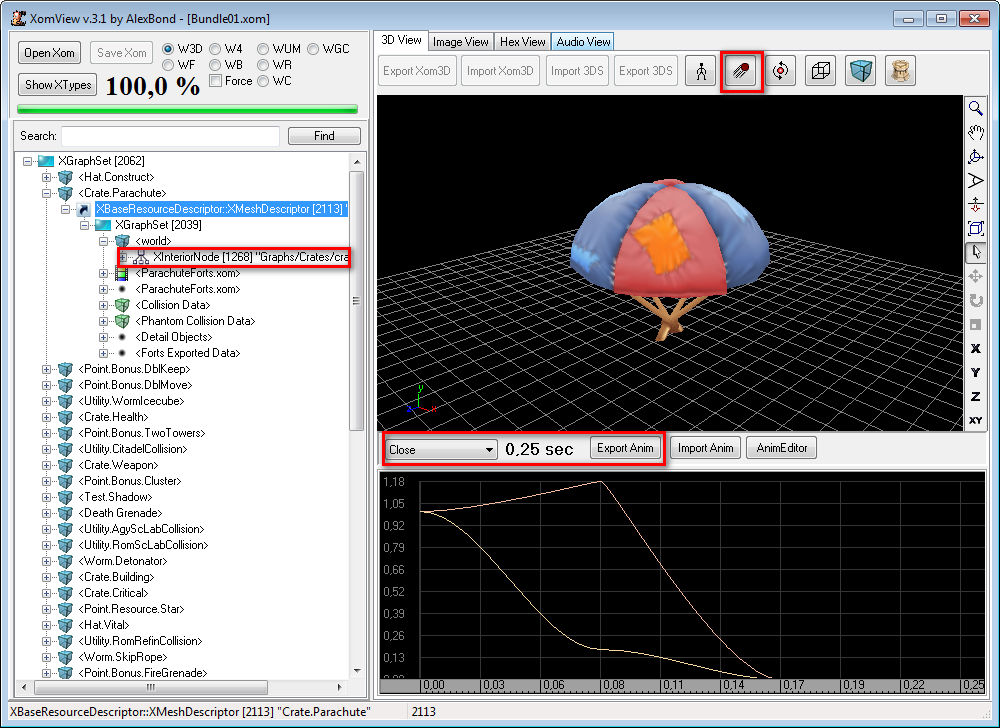This screenshot has height=728, width=1000.
Task: Click the walking figure skeleton icon
Action: (701, 72)
